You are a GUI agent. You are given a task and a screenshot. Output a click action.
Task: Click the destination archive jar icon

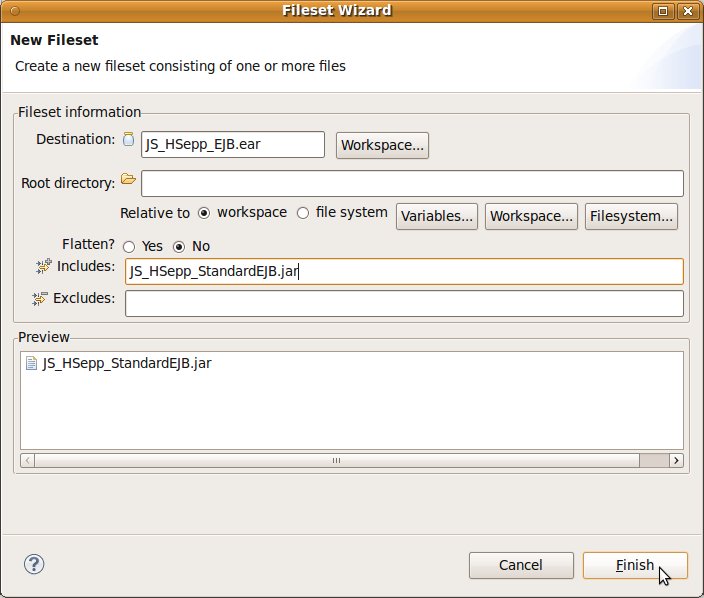point(128,140)
